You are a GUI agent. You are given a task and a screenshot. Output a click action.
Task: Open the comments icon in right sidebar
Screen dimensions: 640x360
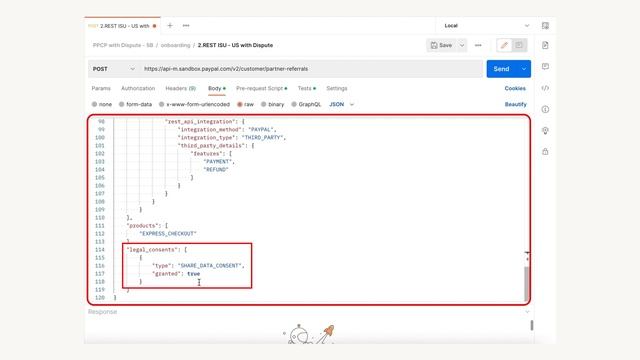pos(545,67)
